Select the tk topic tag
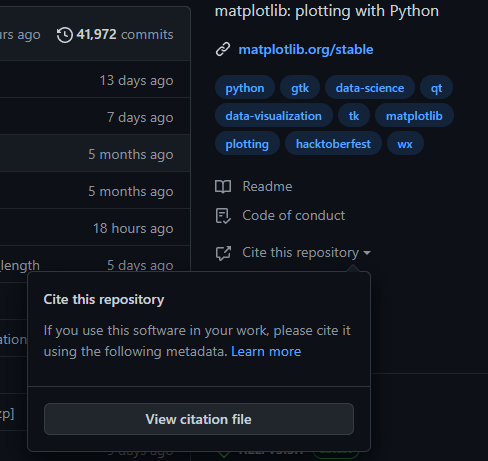Screen dimensions: 488x461 tap(354, 116)
